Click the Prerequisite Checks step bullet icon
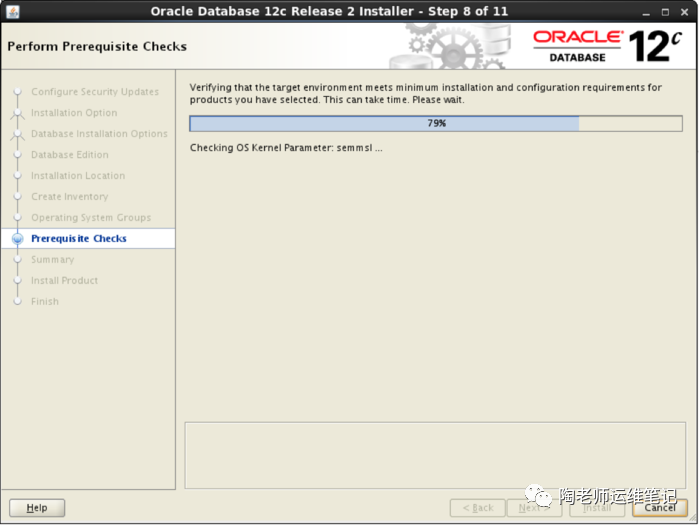 (17, 239)
